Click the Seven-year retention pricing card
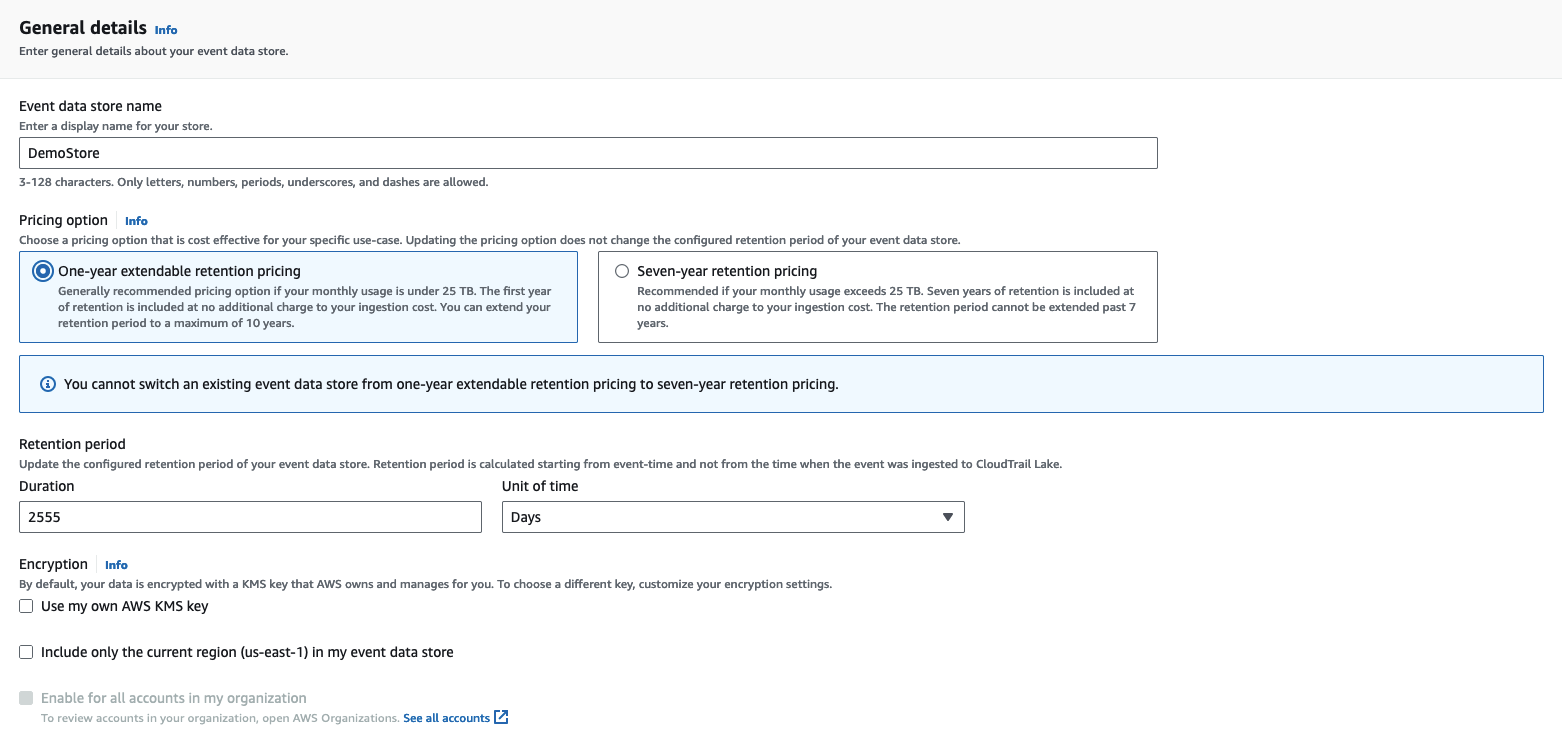Screen dimensions: 1562x747 coord(877,297)
